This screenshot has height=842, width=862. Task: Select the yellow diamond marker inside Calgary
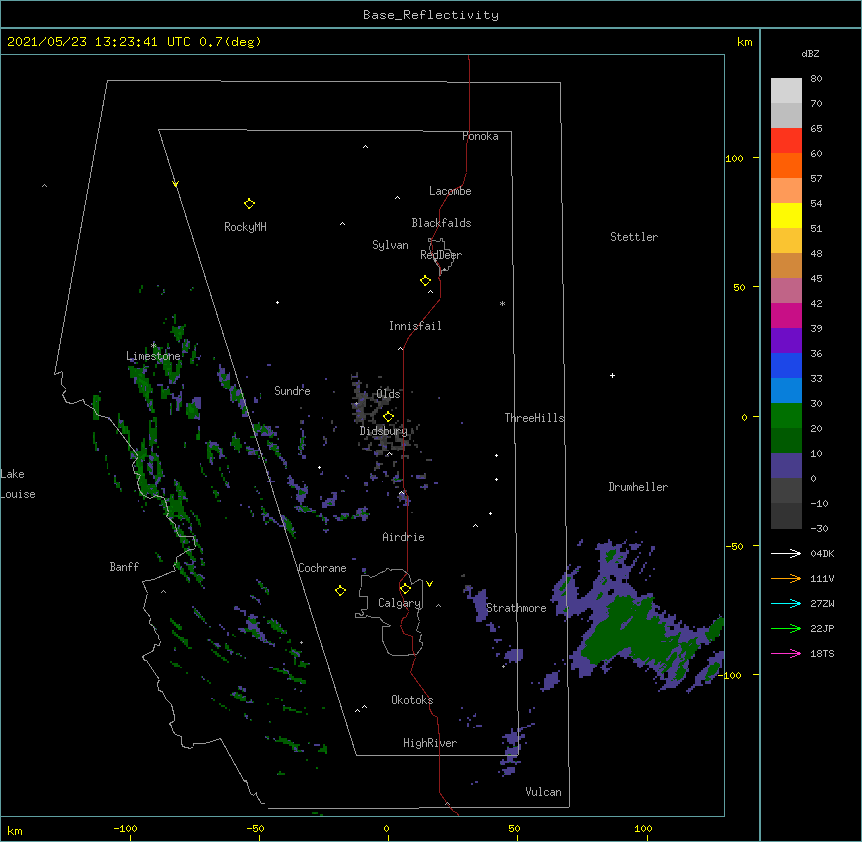405,589
